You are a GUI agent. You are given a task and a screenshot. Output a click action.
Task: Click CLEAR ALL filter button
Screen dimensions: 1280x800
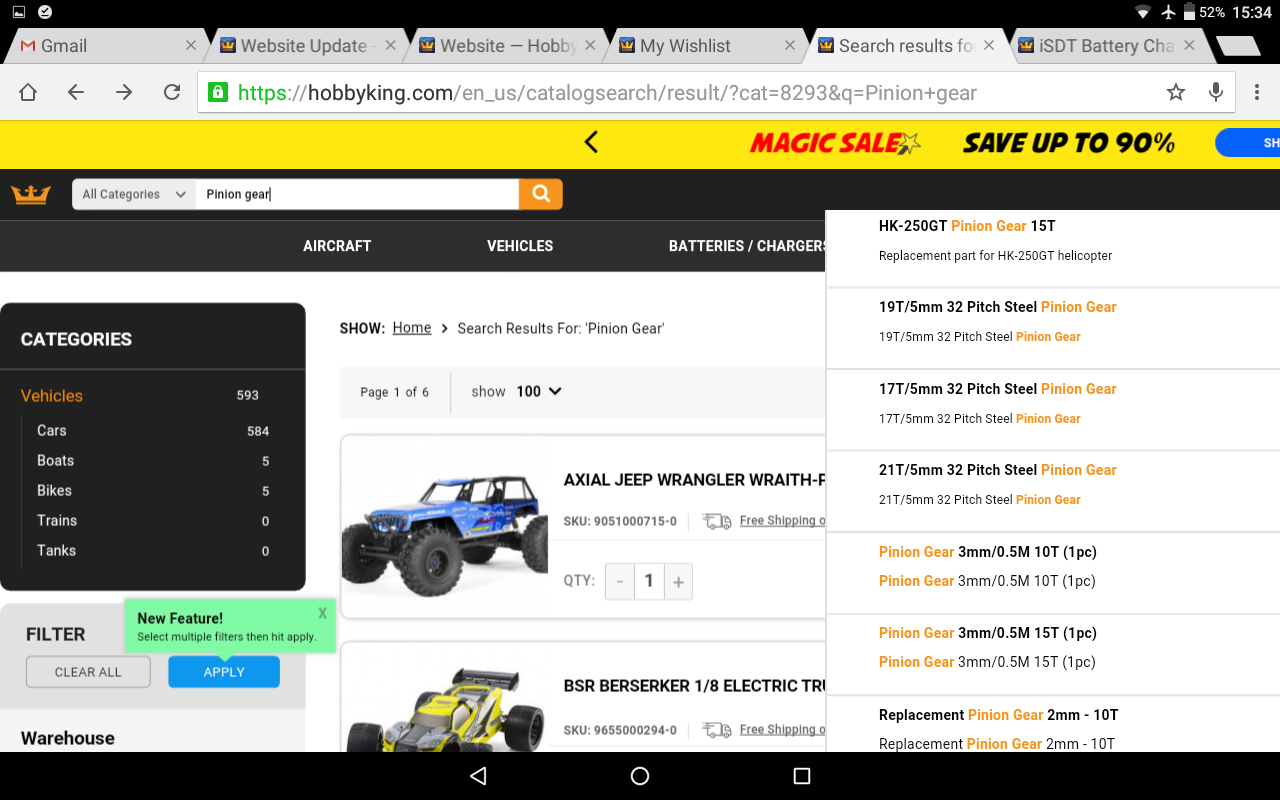click(88, 672)
